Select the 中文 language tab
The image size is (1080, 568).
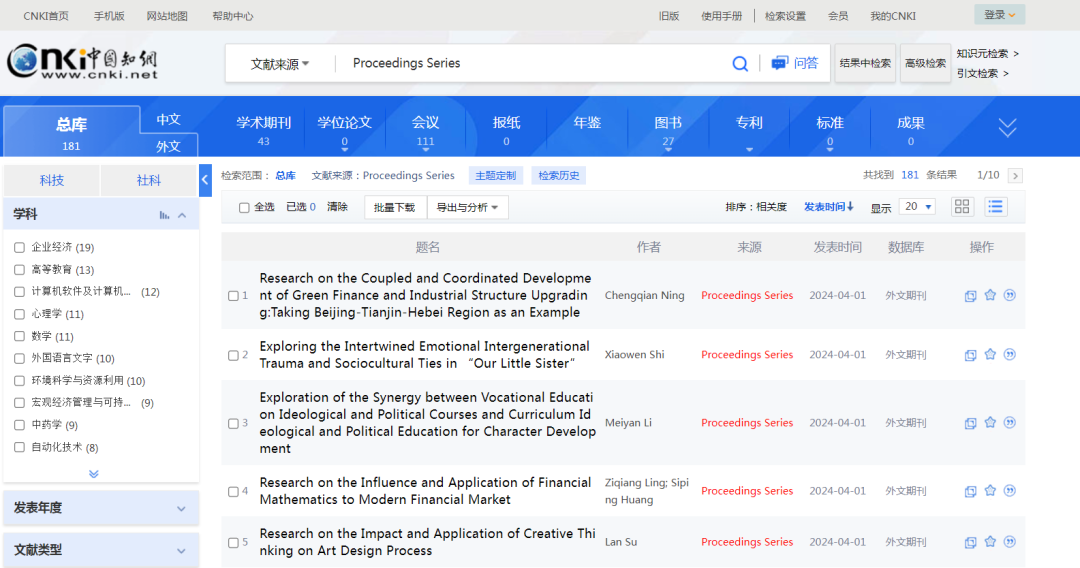point(169,119)
